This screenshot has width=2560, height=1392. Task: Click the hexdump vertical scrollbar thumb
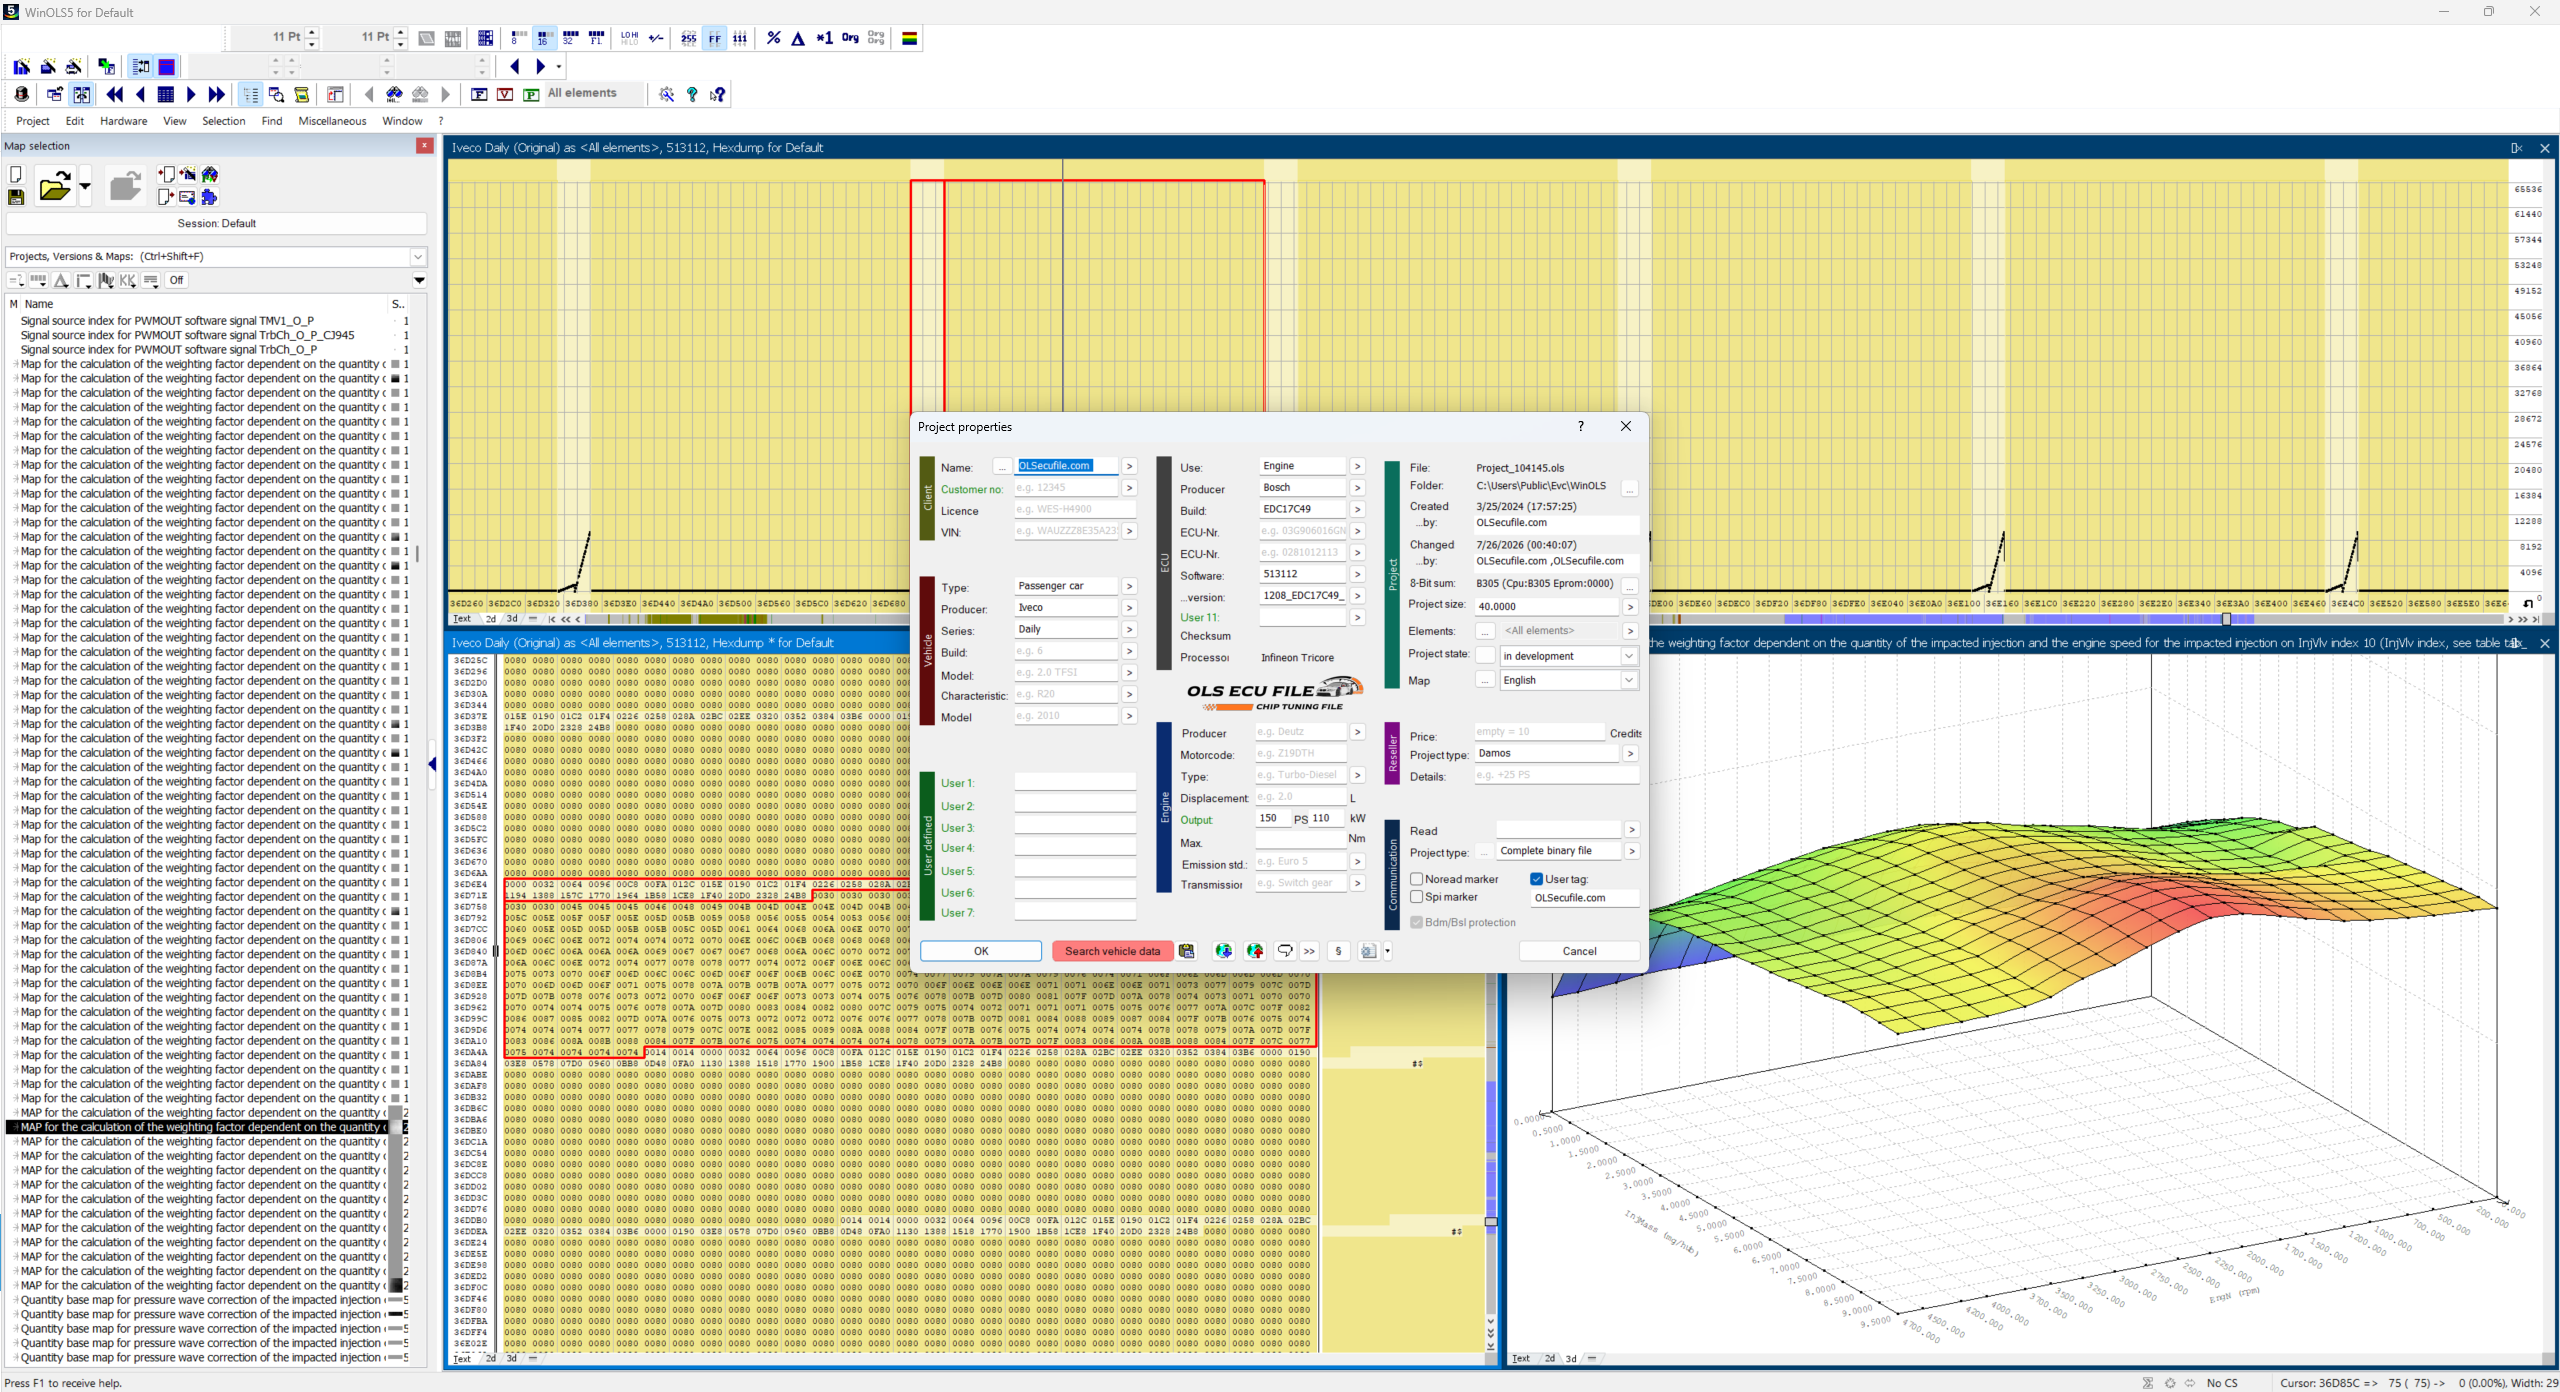pyautogui.click(x=1491, y=1222)
